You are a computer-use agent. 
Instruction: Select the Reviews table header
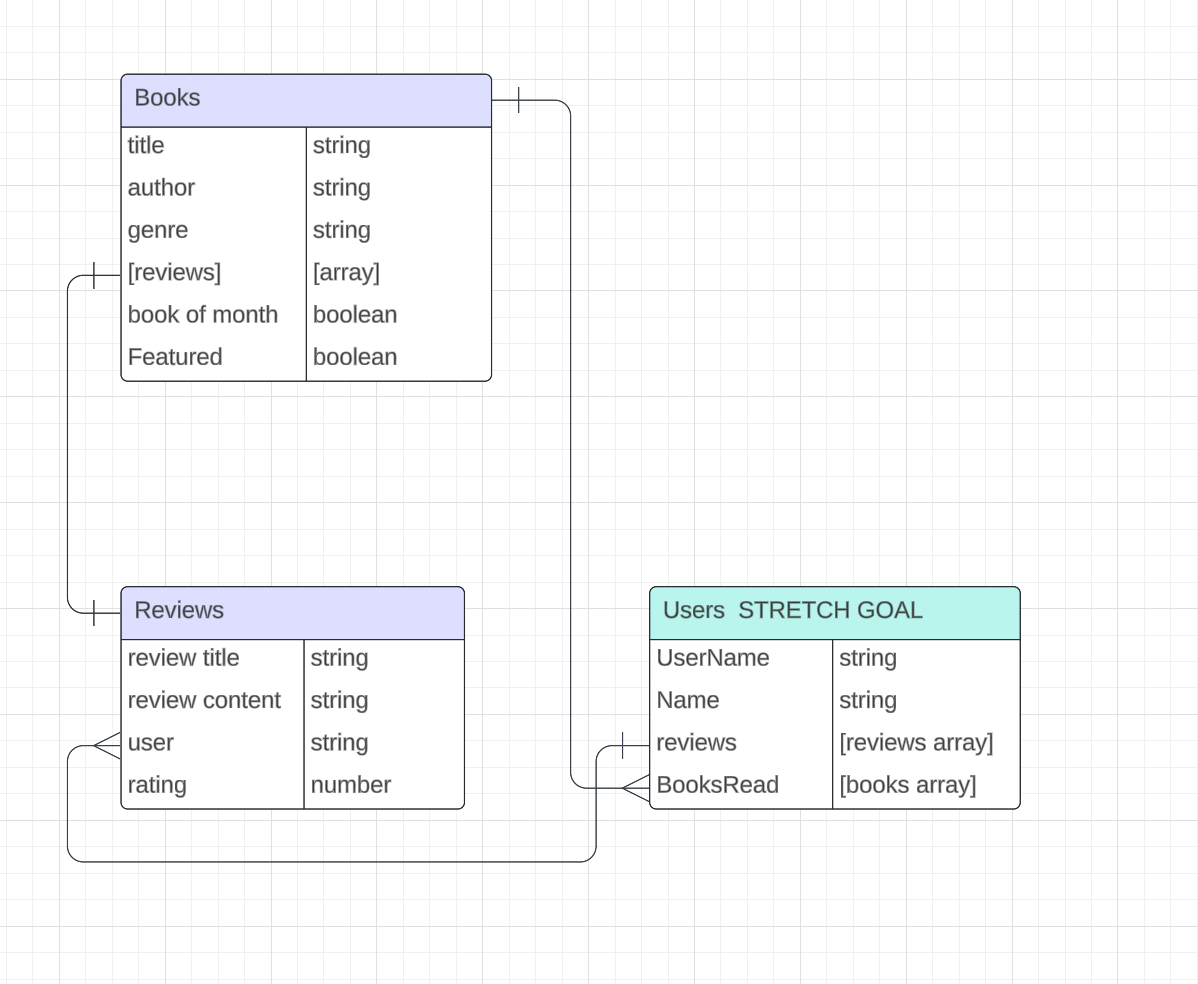coord(293,613)
